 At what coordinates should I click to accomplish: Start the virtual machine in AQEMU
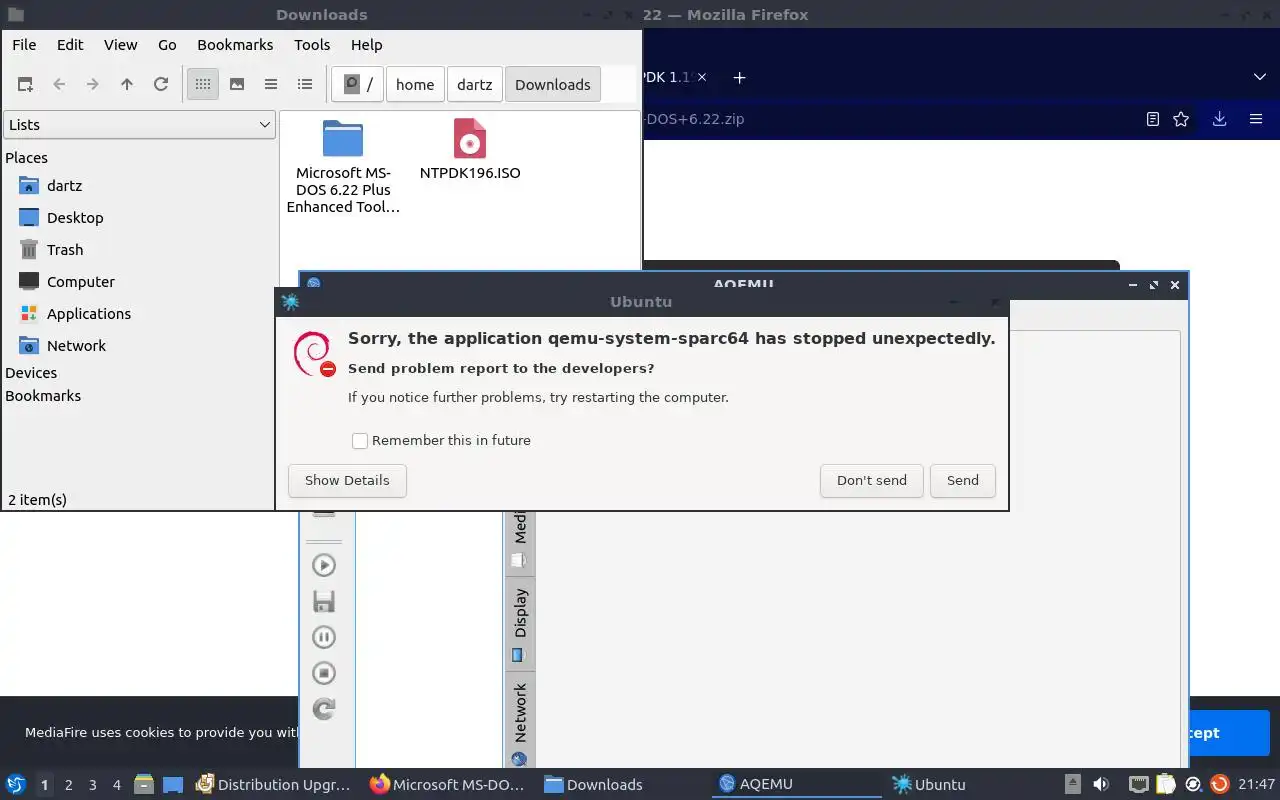[324, 565]
